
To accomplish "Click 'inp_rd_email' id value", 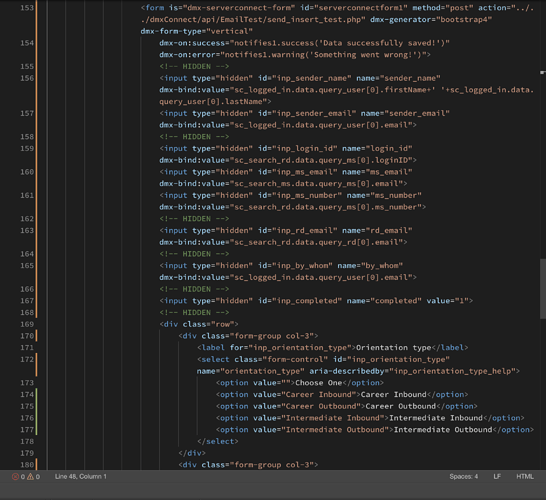I will (304, 231).
